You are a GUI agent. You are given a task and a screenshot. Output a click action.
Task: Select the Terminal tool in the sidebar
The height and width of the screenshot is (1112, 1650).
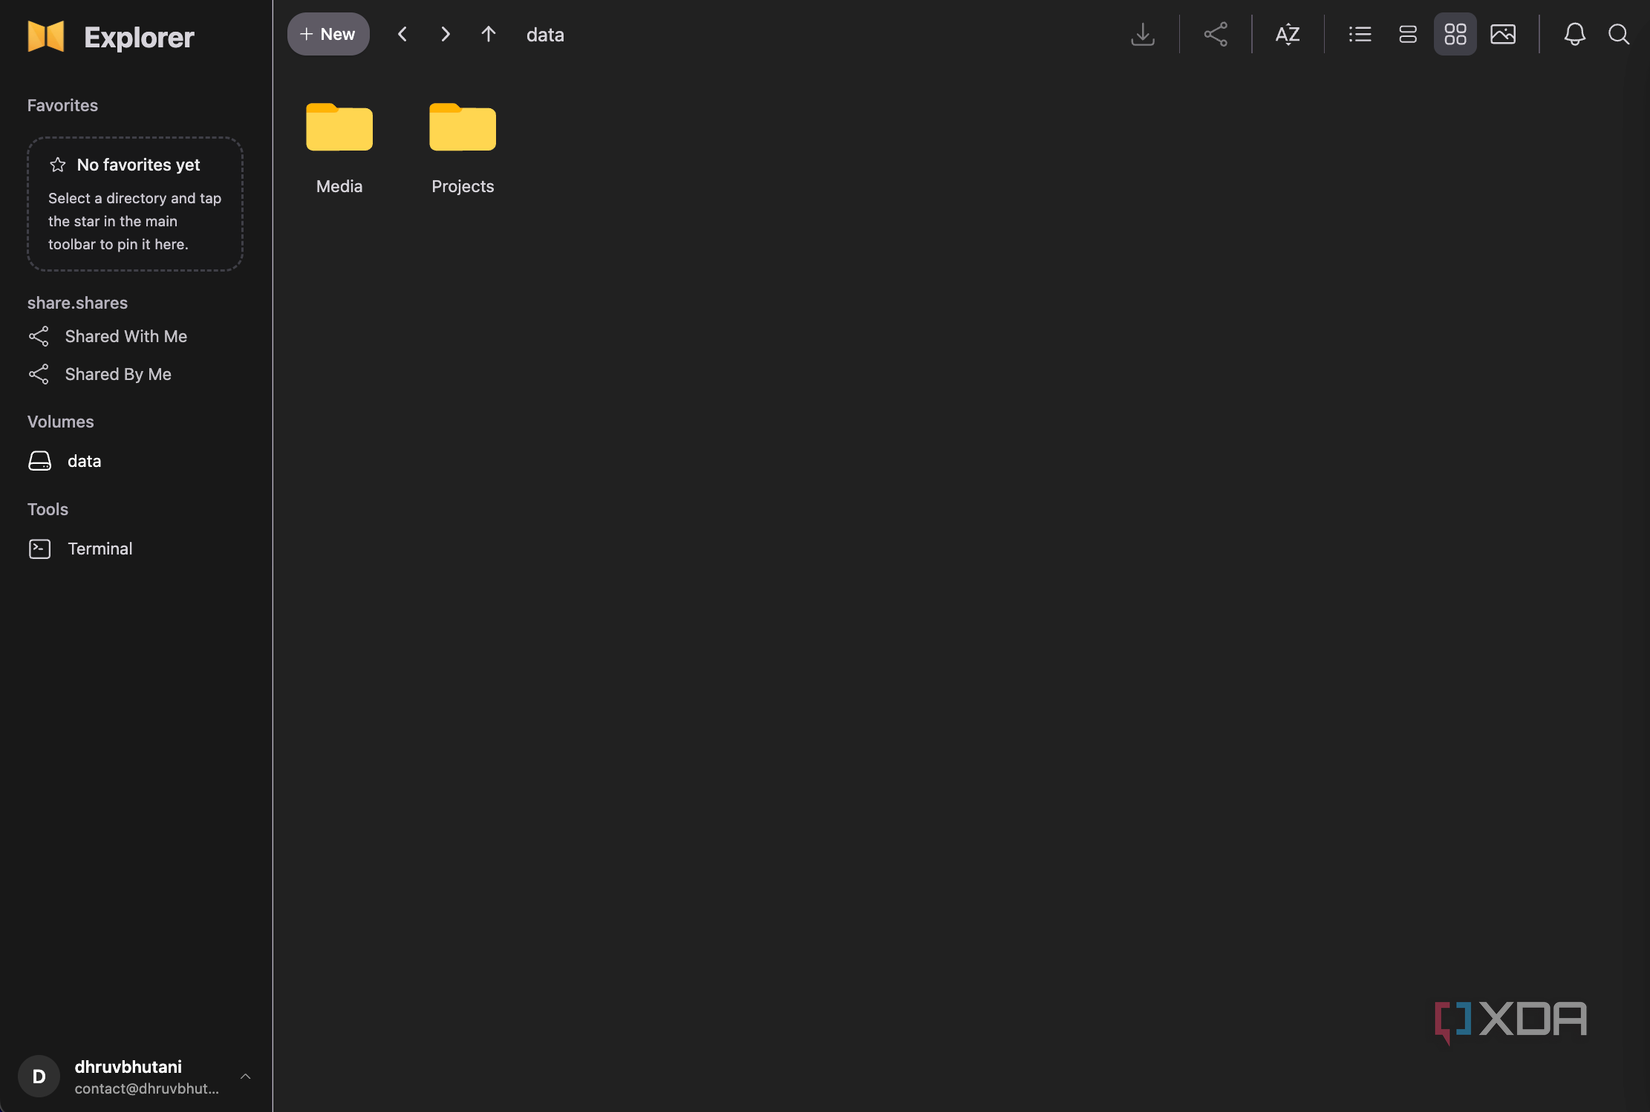pos(99,548)
